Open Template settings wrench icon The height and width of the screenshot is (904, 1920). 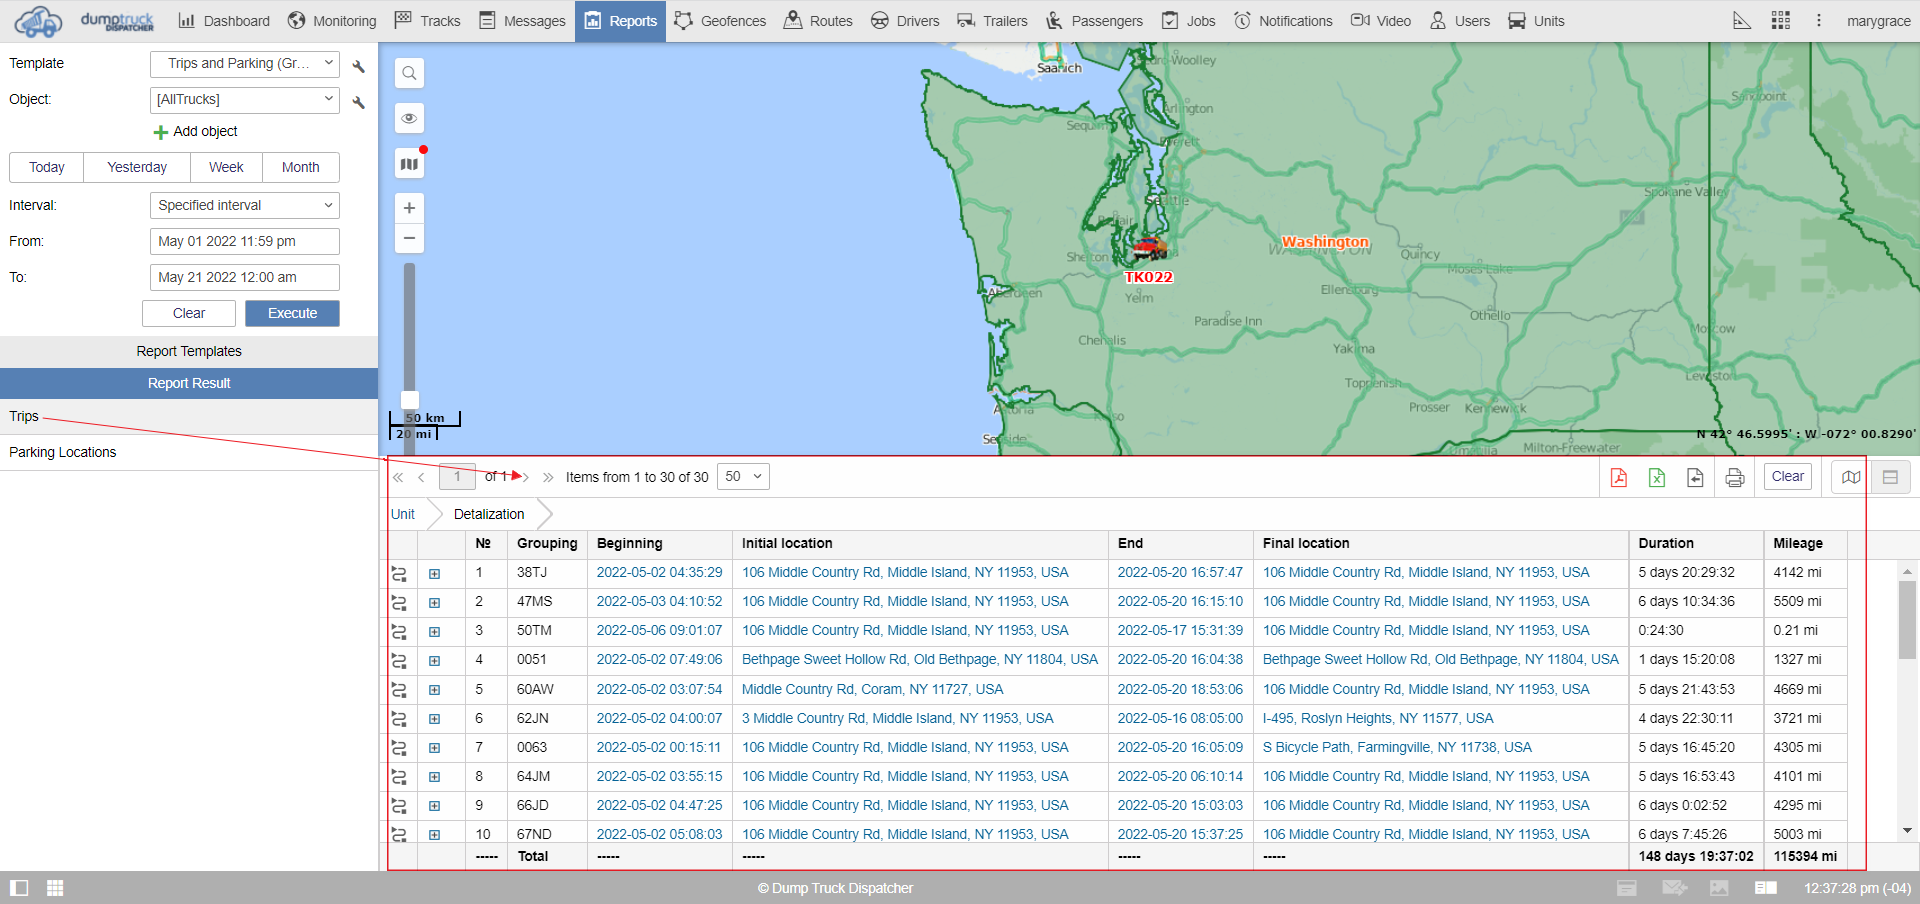coord(359,66)
